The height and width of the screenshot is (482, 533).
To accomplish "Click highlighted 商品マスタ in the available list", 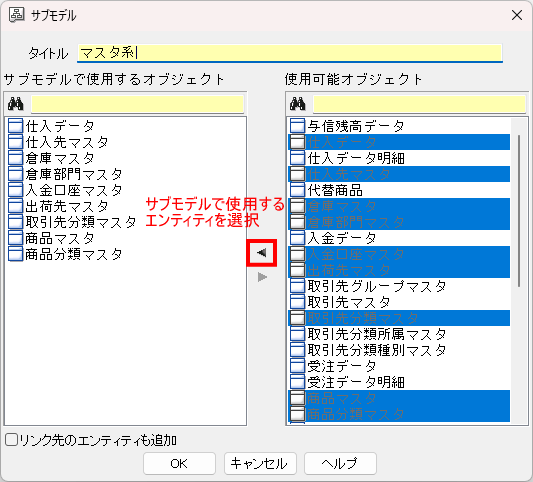I will point(399,398).
